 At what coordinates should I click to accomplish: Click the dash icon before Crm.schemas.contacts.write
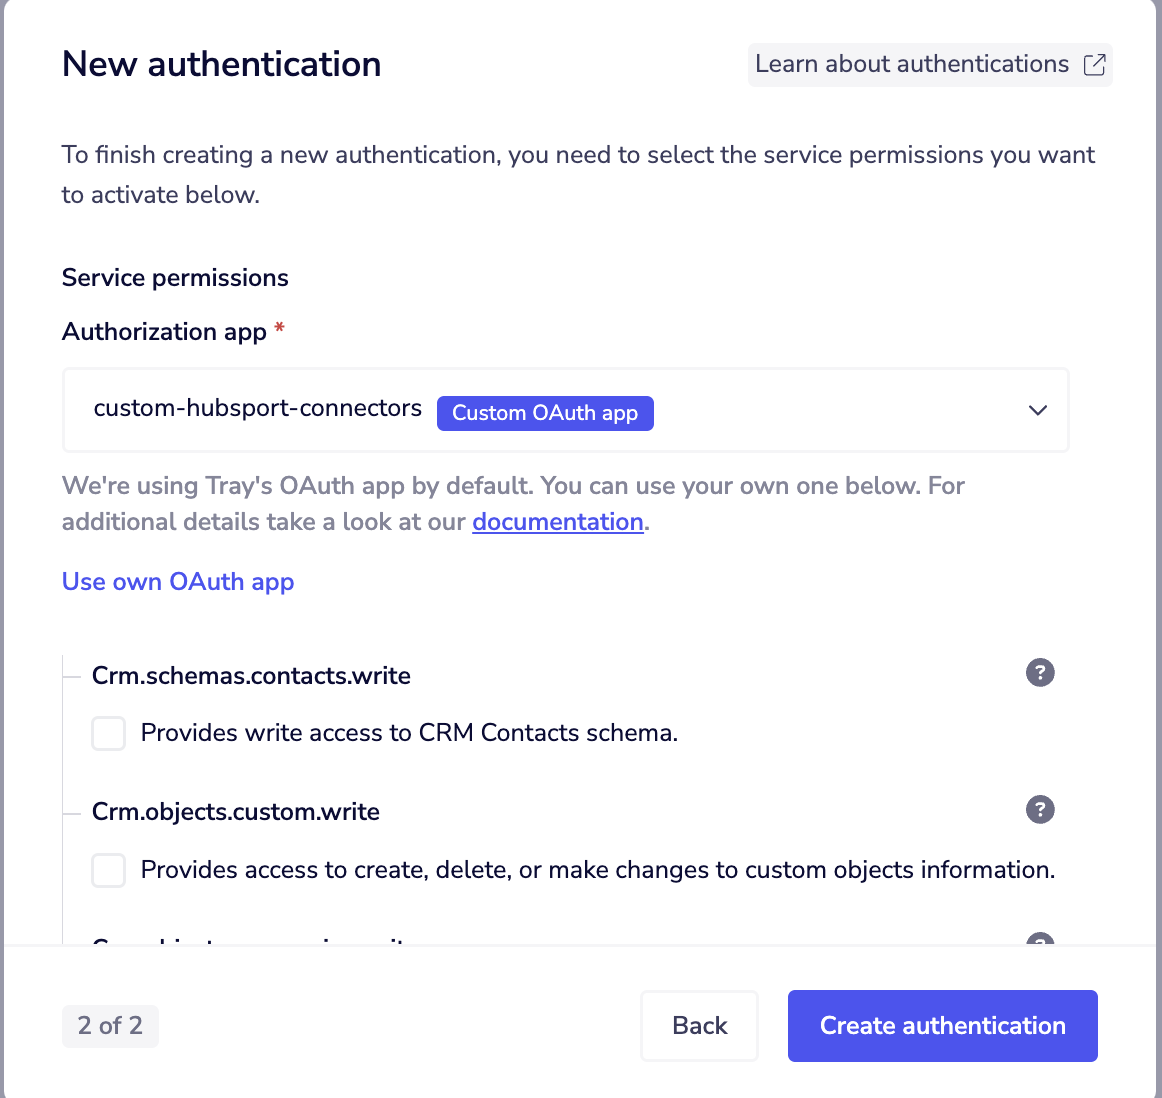point(70,675)
